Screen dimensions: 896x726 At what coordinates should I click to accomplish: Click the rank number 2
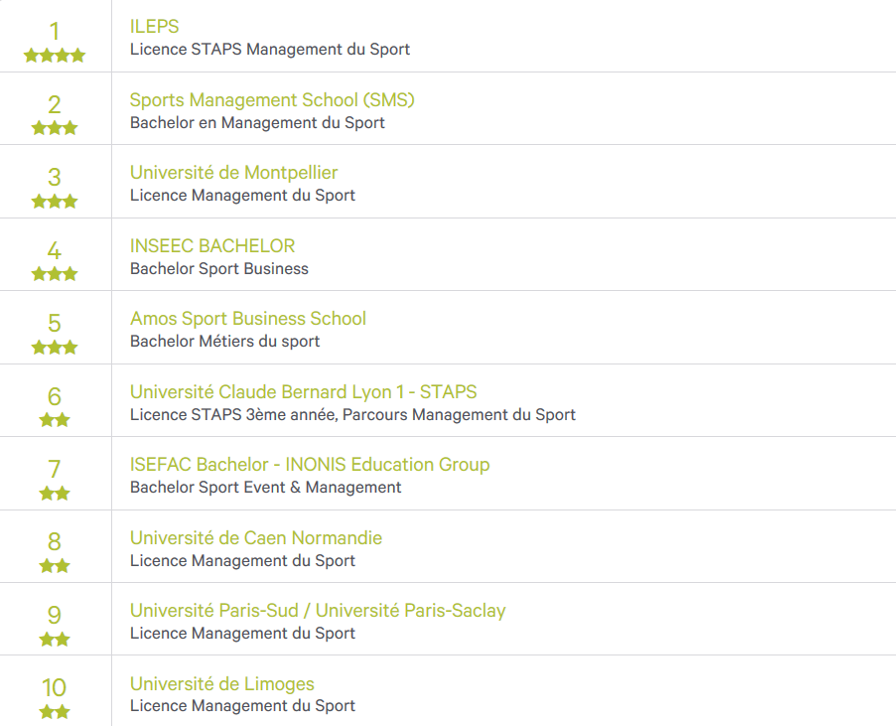54,105
